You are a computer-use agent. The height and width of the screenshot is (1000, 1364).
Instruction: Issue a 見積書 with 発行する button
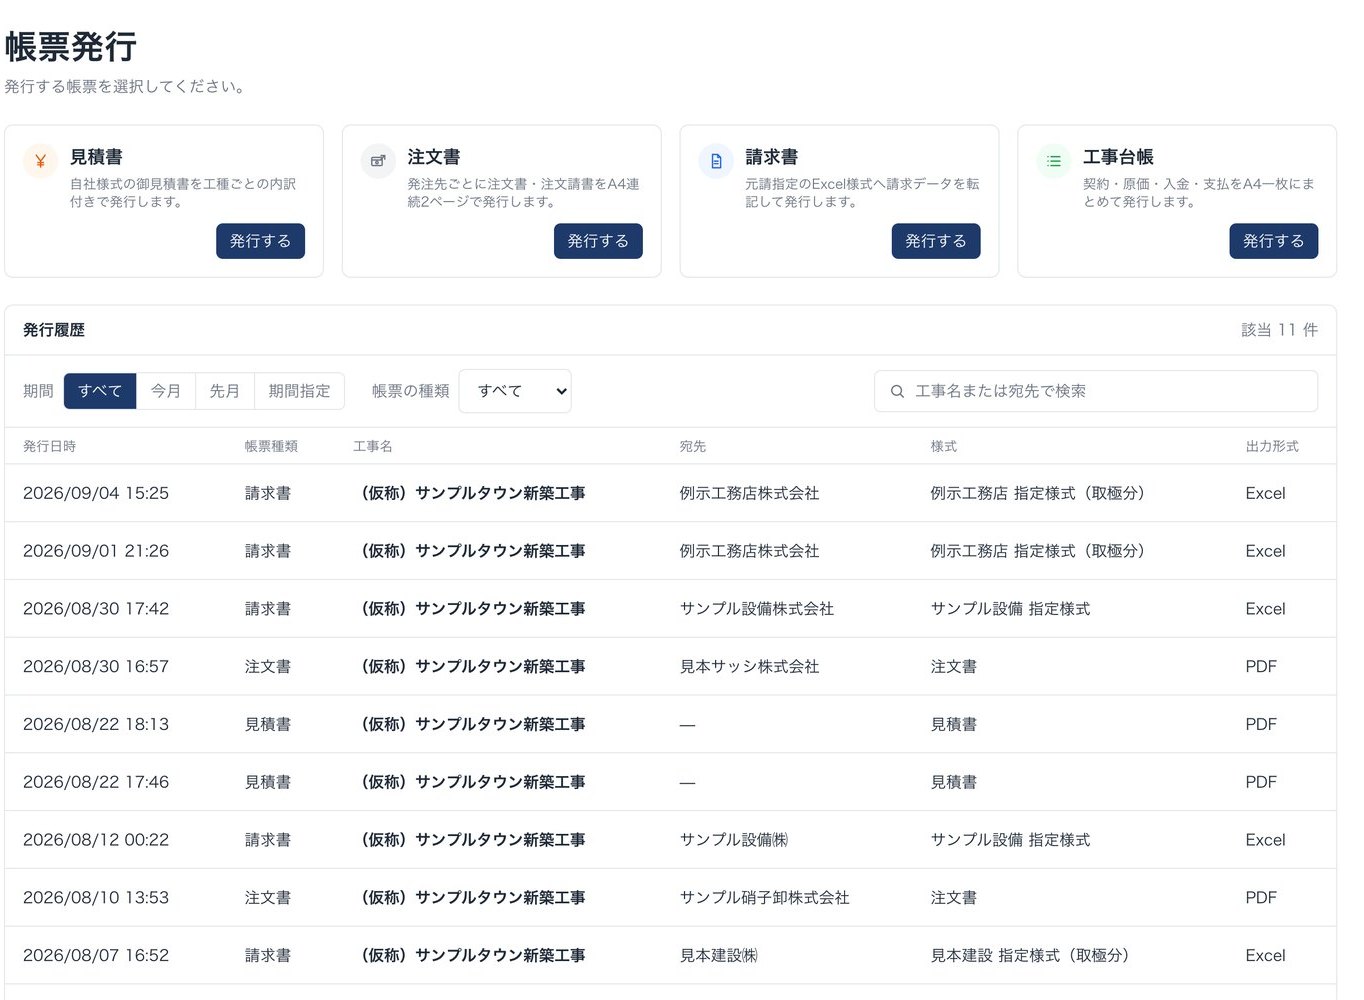point(260,241)
